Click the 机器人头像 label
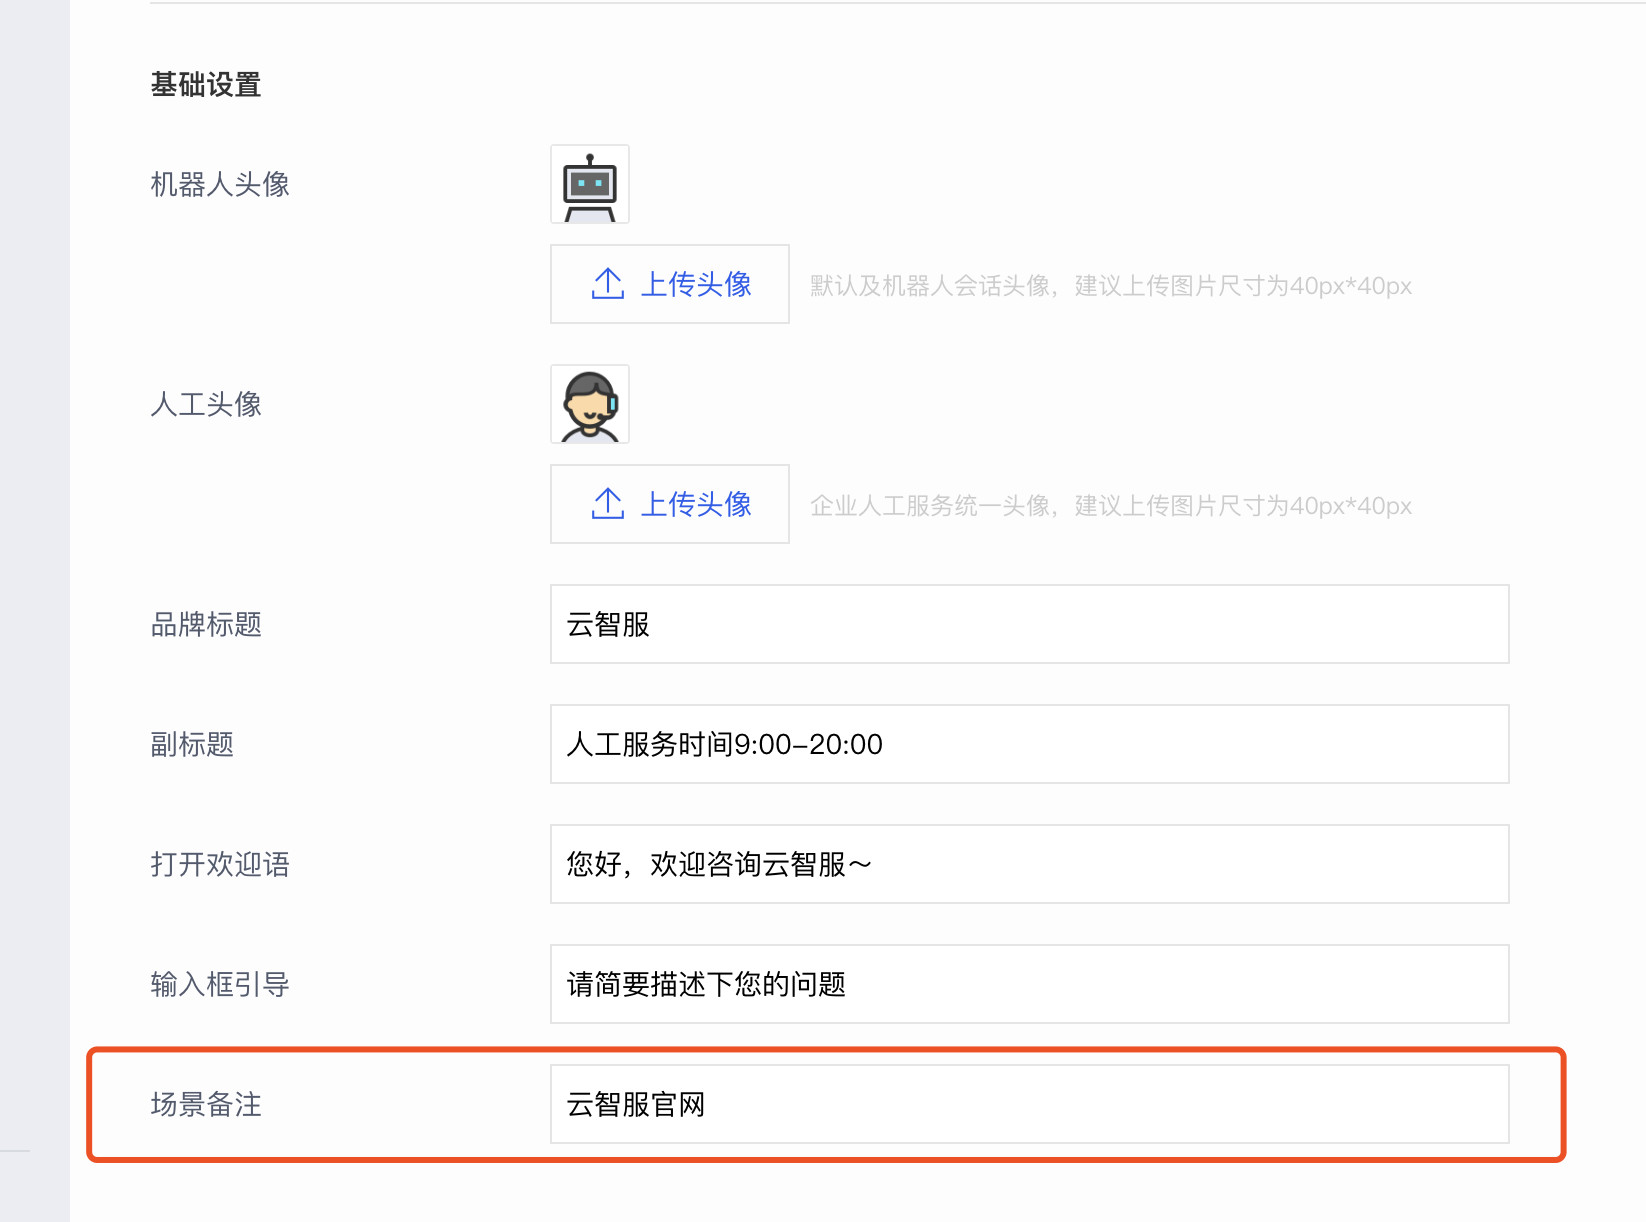 (220, 184)
